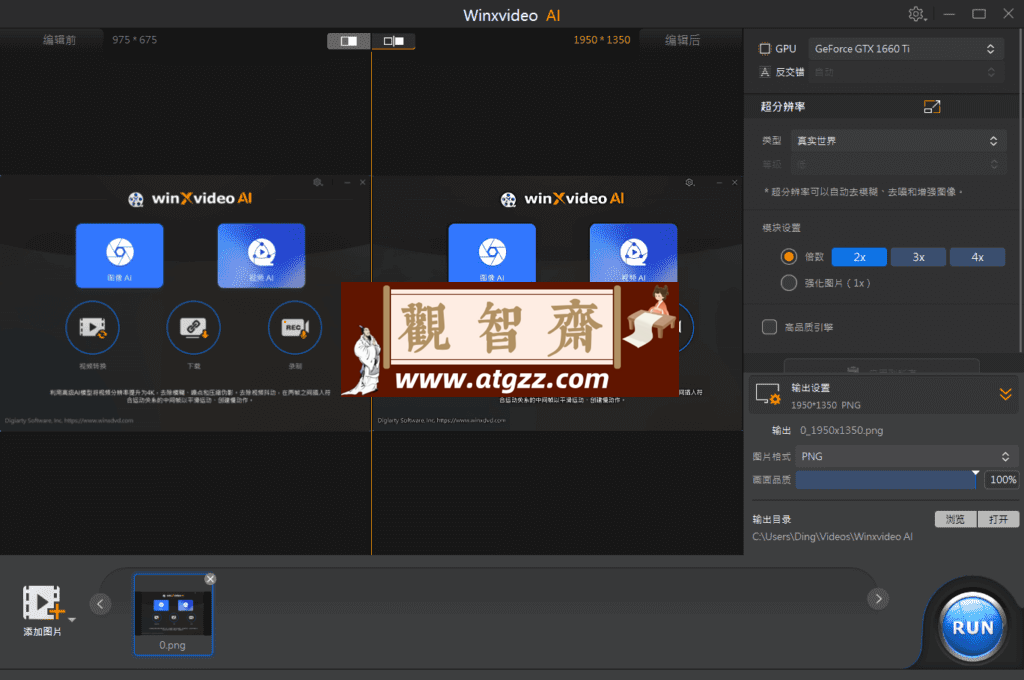Click the GPU chip icon
Image resolution: width=1024 pixels, height=680 pixels.
click(765, 49)
